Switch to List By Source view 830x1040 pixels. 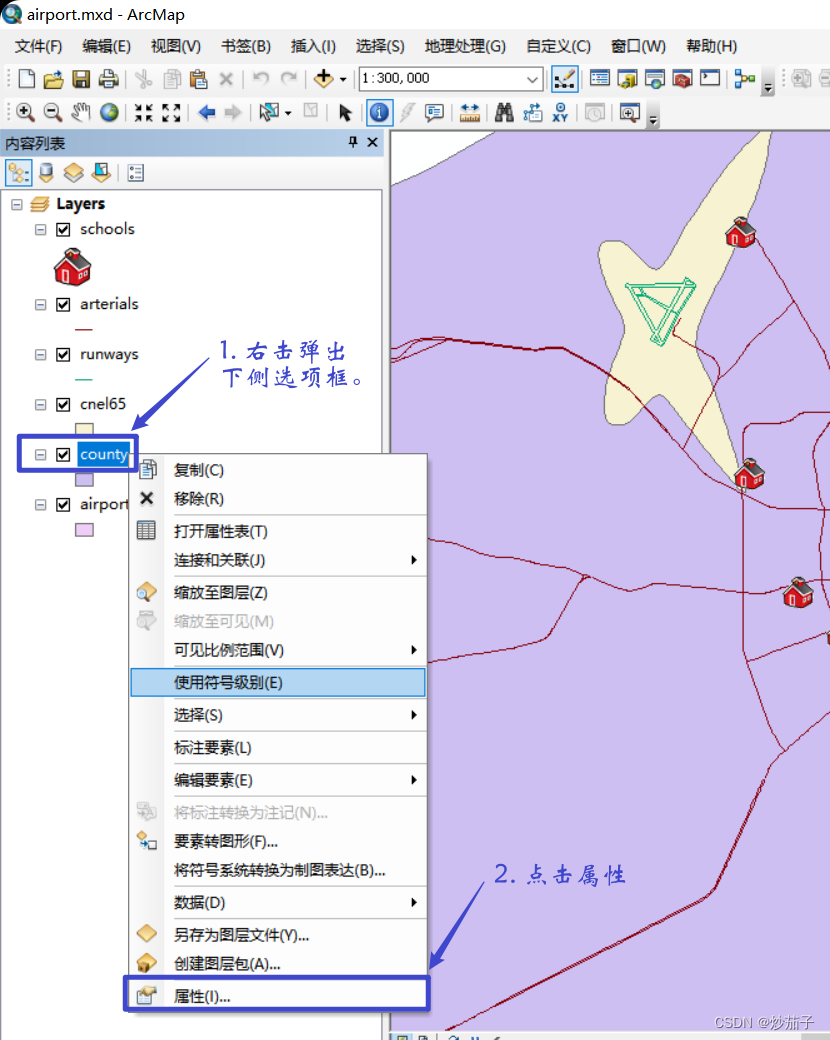[x=46, y=173]
